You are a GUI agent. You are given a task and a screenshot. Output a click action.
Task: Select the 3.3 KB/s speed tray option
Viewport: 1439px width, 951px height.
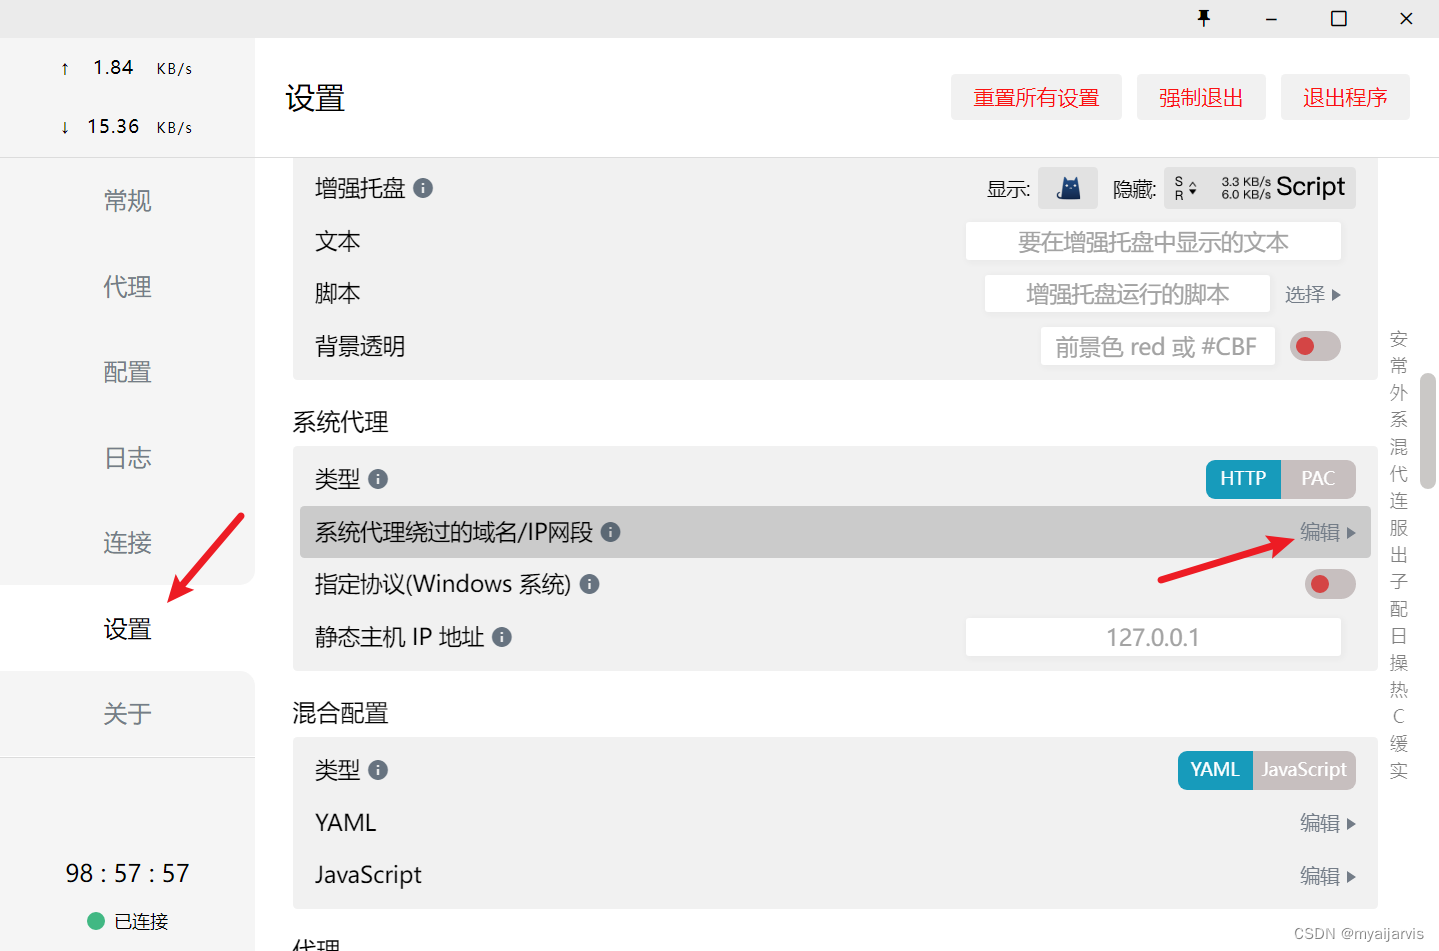(1245, 188)
